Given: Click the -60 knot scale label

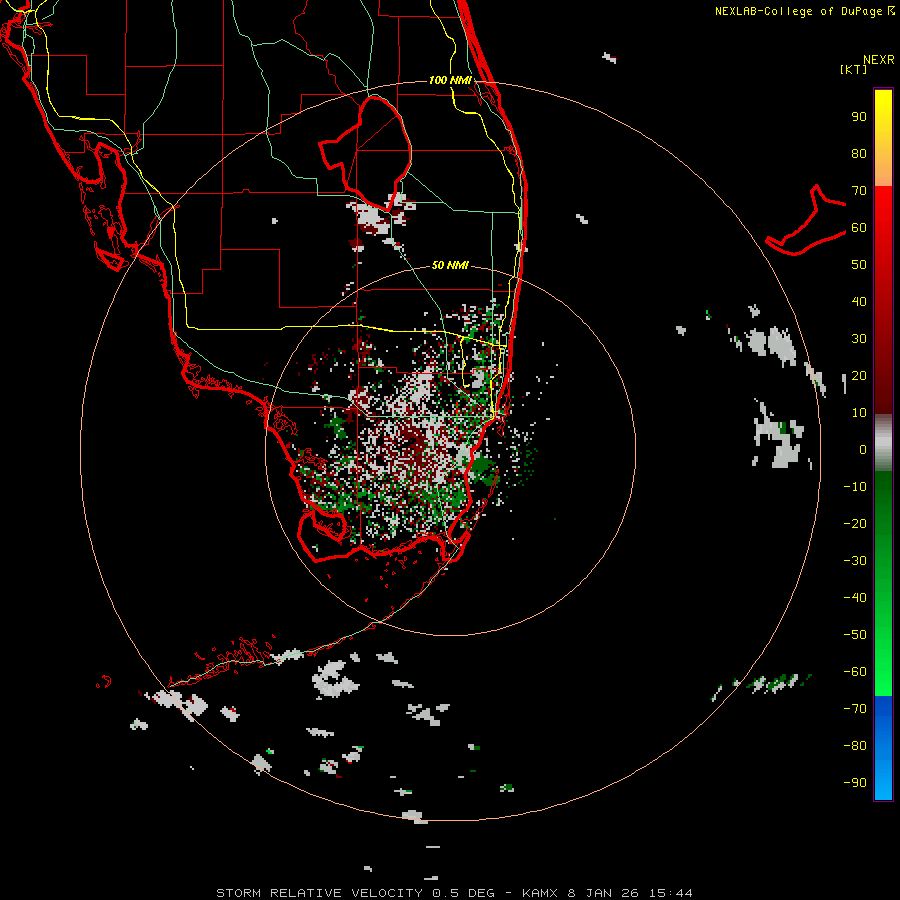Looking at the screenshot, I should (855, 672).
